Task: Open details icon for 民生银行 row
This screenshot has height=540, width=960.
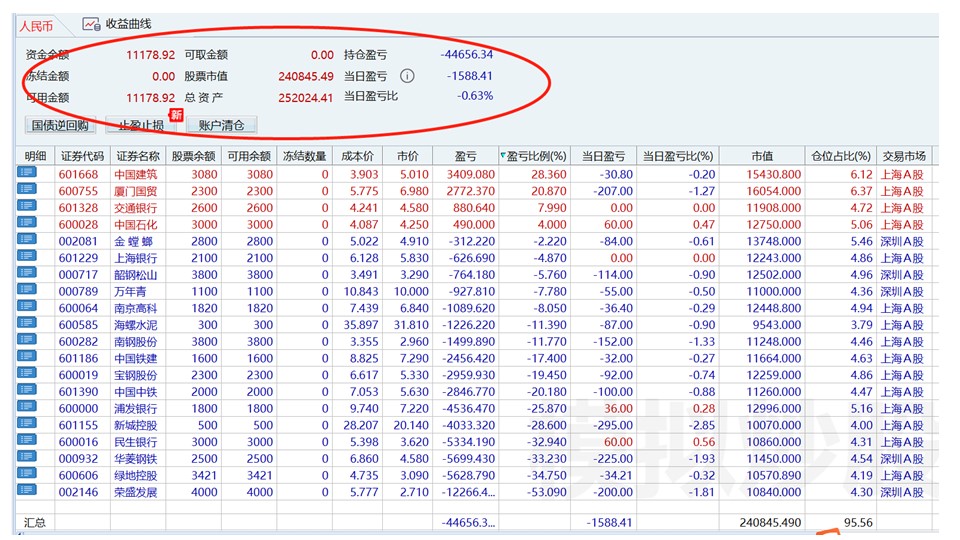Action: coord(27,440)
